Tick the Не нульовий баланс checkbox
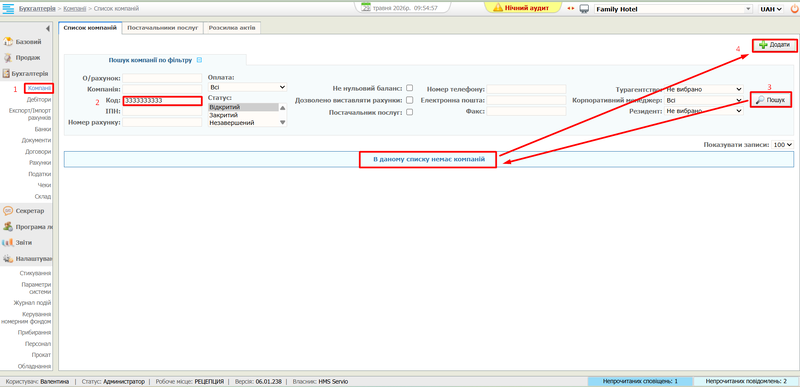800x387 pixels. [409, 88]
